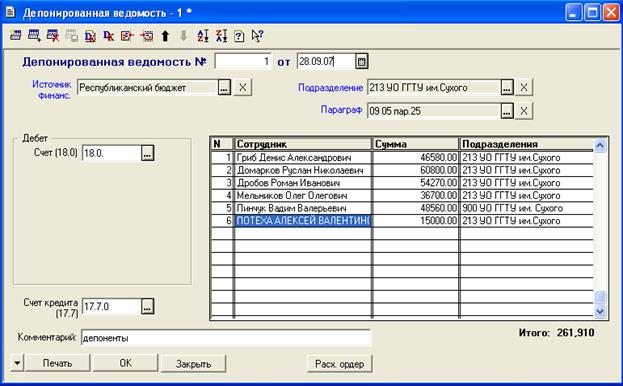The height and width of the screenshot is (386, 623).
Task: Click the amount cell 15000.00
Action: click(416, 221)
